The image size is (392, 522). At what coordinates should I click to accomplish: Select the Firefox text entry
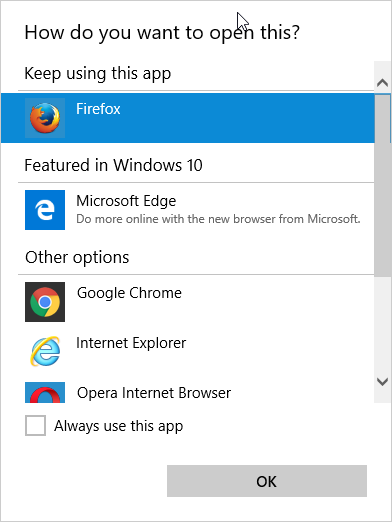pyautogui.click(x=188, y=118)
